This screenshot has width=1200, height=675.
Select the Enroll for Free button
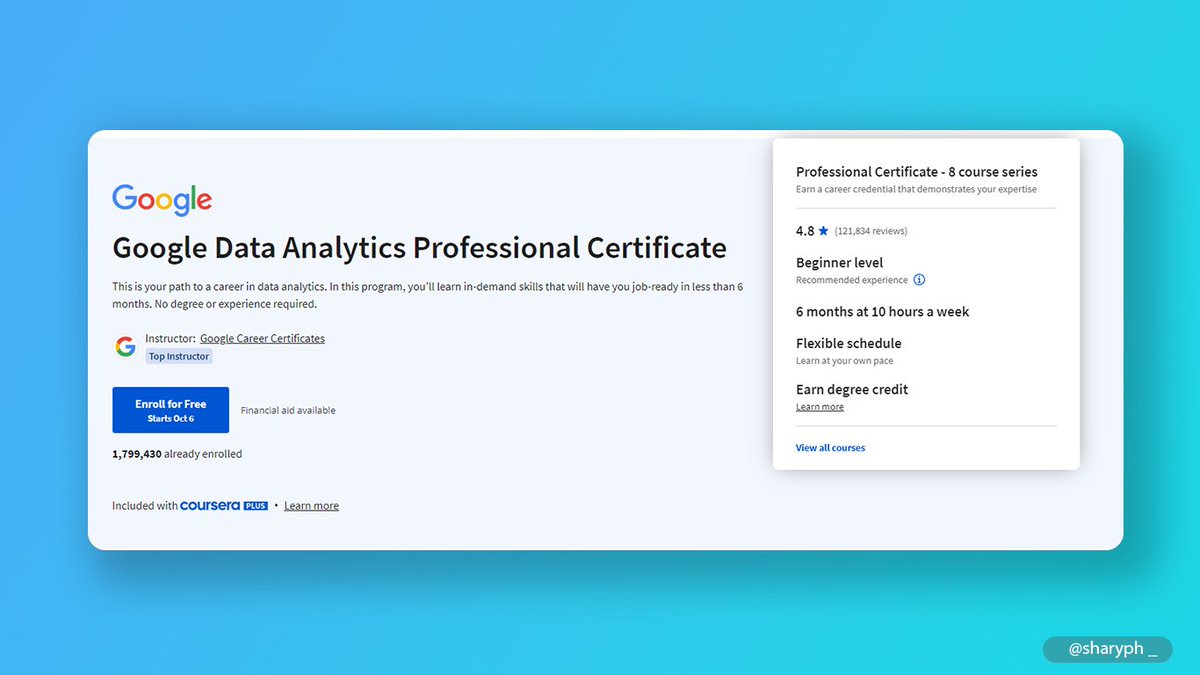pos(170,409)
